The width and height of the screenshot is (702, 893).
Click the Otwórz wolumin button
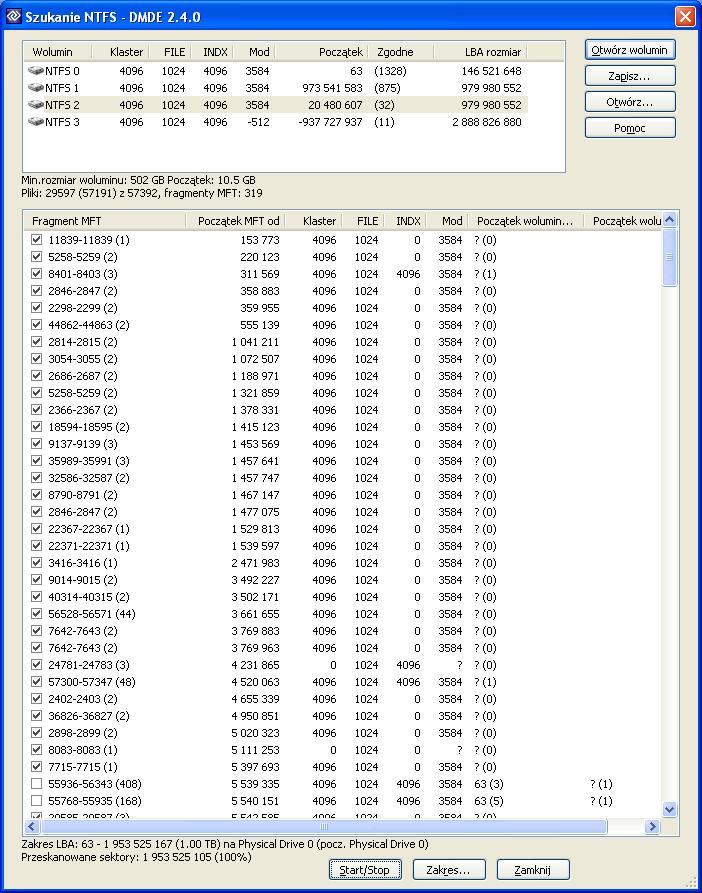point(630,50)
